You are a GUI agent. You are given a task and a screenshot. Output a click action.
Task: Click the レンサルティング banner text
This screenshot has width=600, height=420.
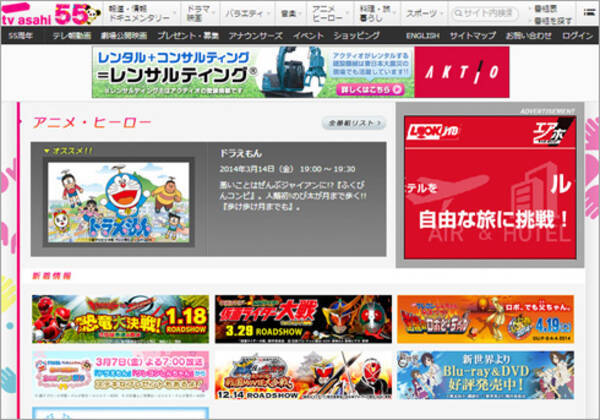point(177,75)
